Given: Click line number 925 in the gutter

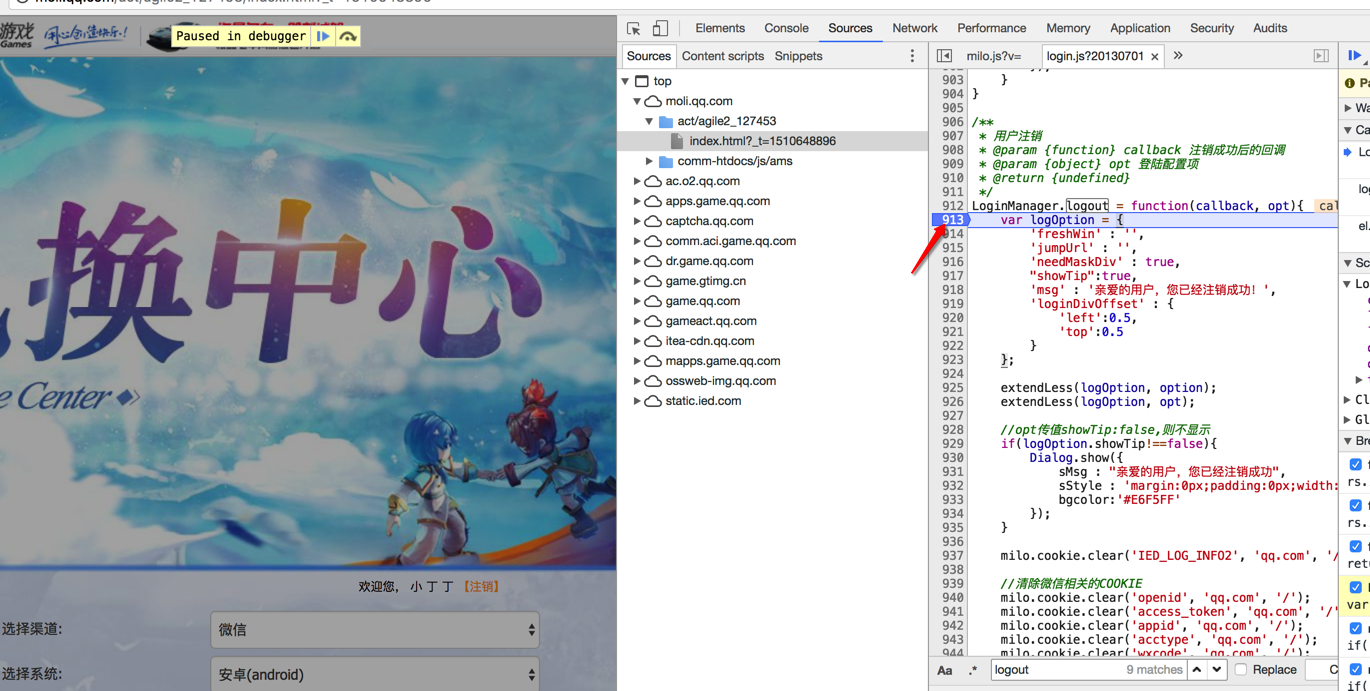Looking at the screenshot, I should click(x=952, y=388).
